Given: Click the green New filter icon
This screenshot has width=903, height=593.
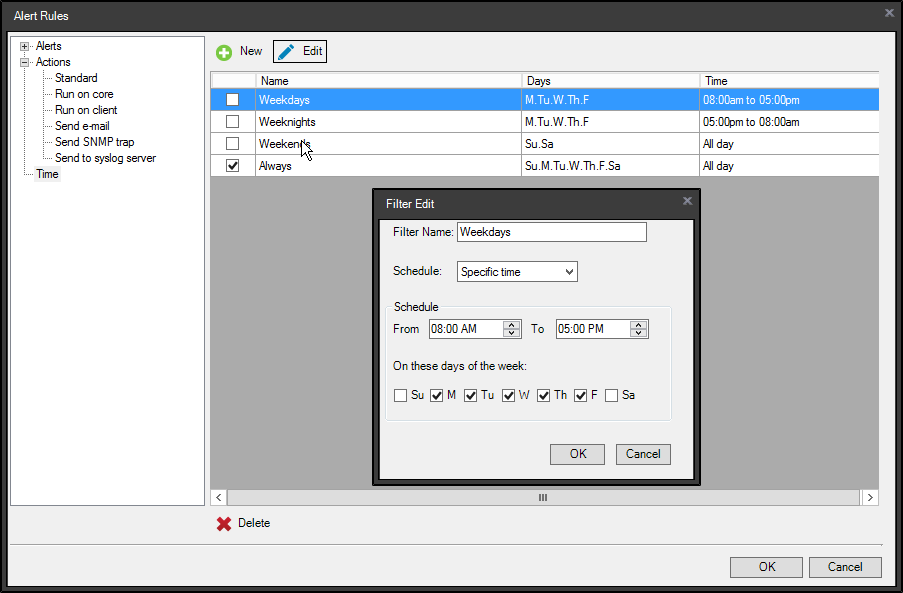Looking at the screenshot, I should (224, 52).
